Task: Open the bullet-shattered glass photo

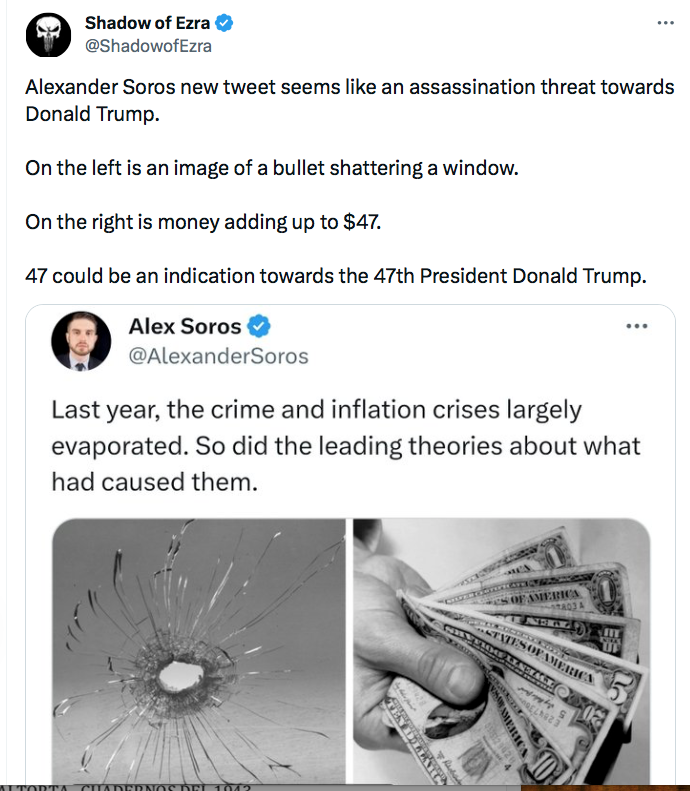Action: coord(198,642)
